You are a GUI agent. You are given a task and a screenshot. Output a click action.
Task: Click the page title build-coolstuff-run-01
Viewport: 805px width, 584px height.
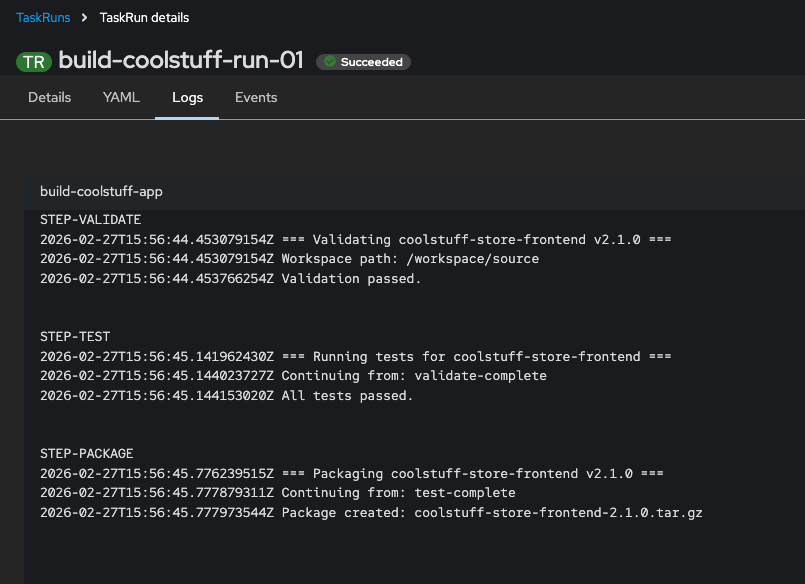point(183,61)
